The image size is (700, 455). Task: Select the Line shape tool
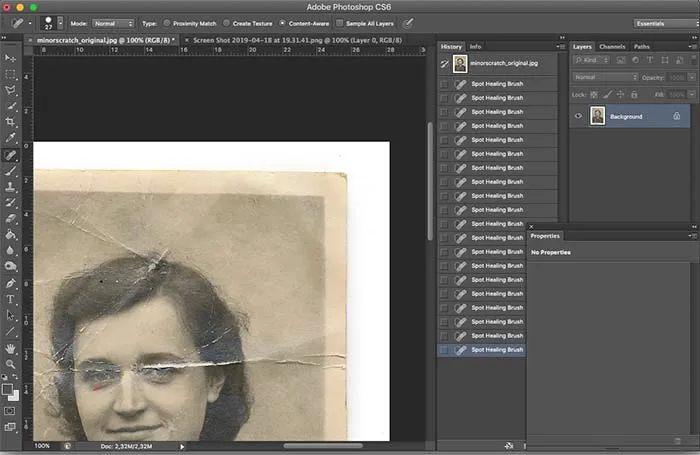(x=10, y=331)
